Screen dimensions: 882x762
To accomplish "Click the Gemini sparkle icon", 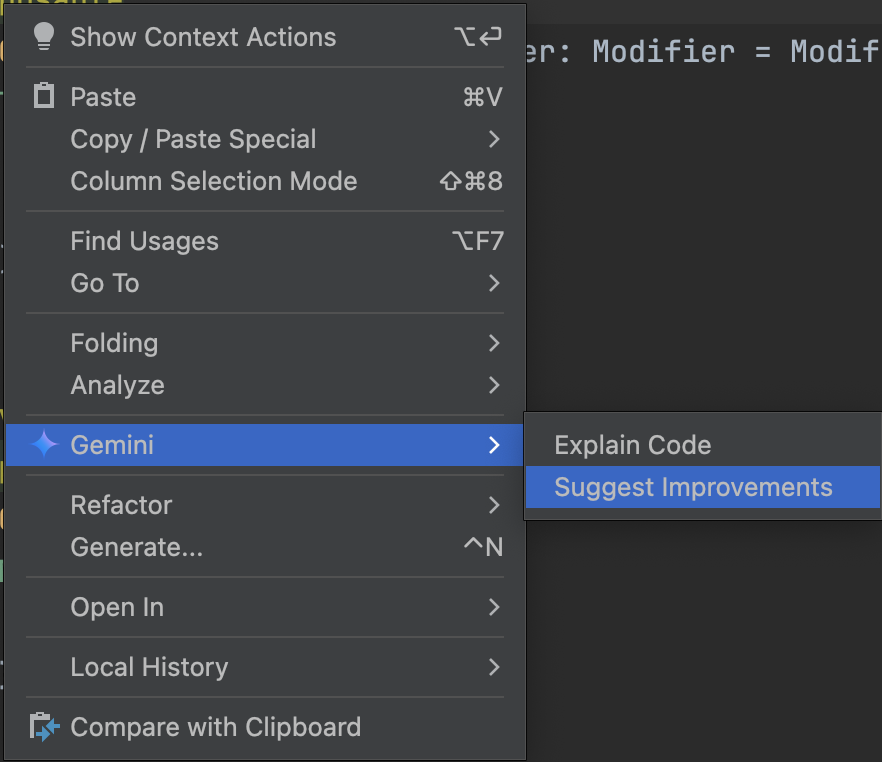I will coord(44,444).
